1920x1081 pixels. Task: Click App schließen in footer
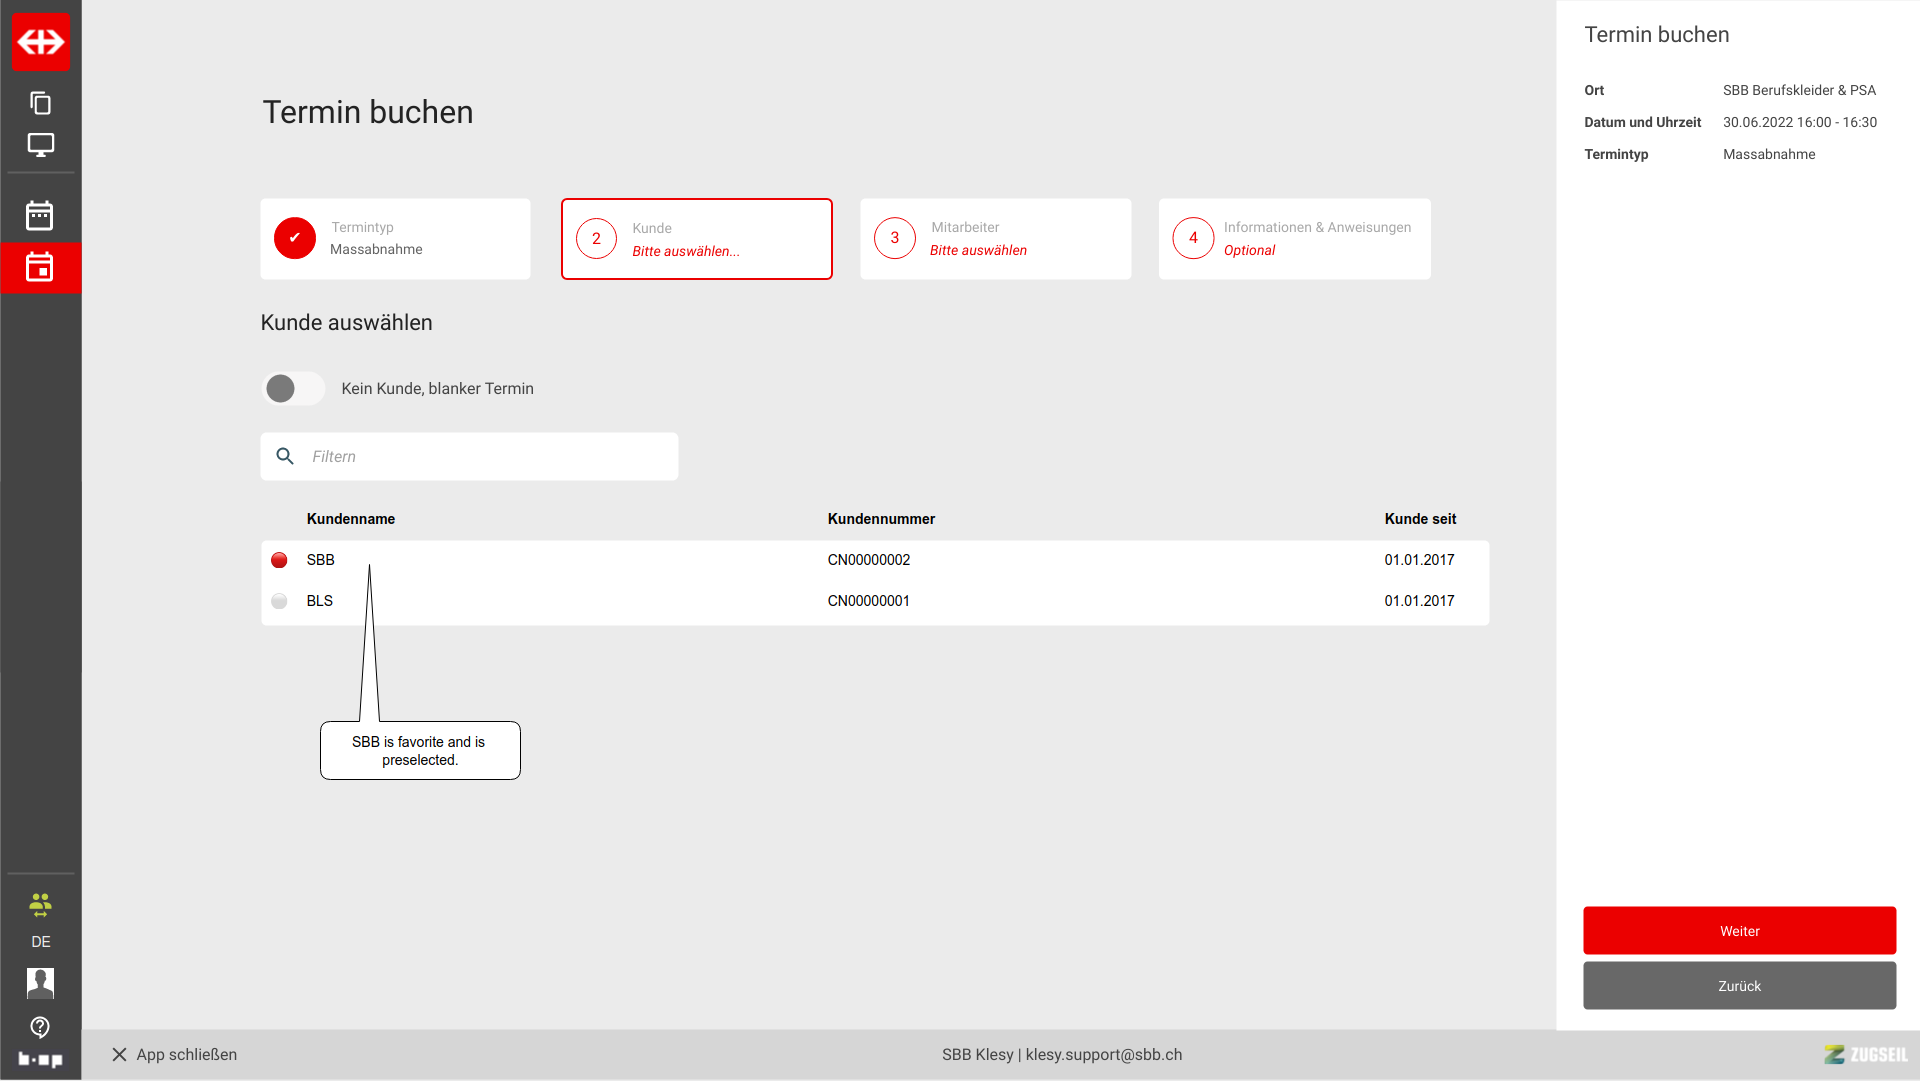pyautogui.click(x=175, y=1055)
